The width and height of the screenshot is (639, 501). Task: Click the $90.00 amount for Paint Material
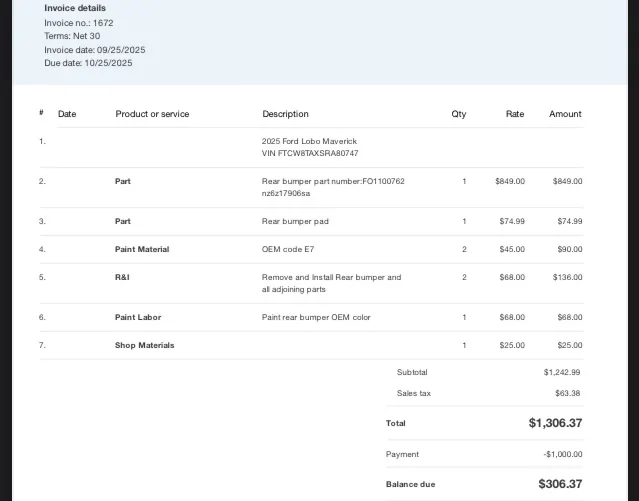point(570,249)
